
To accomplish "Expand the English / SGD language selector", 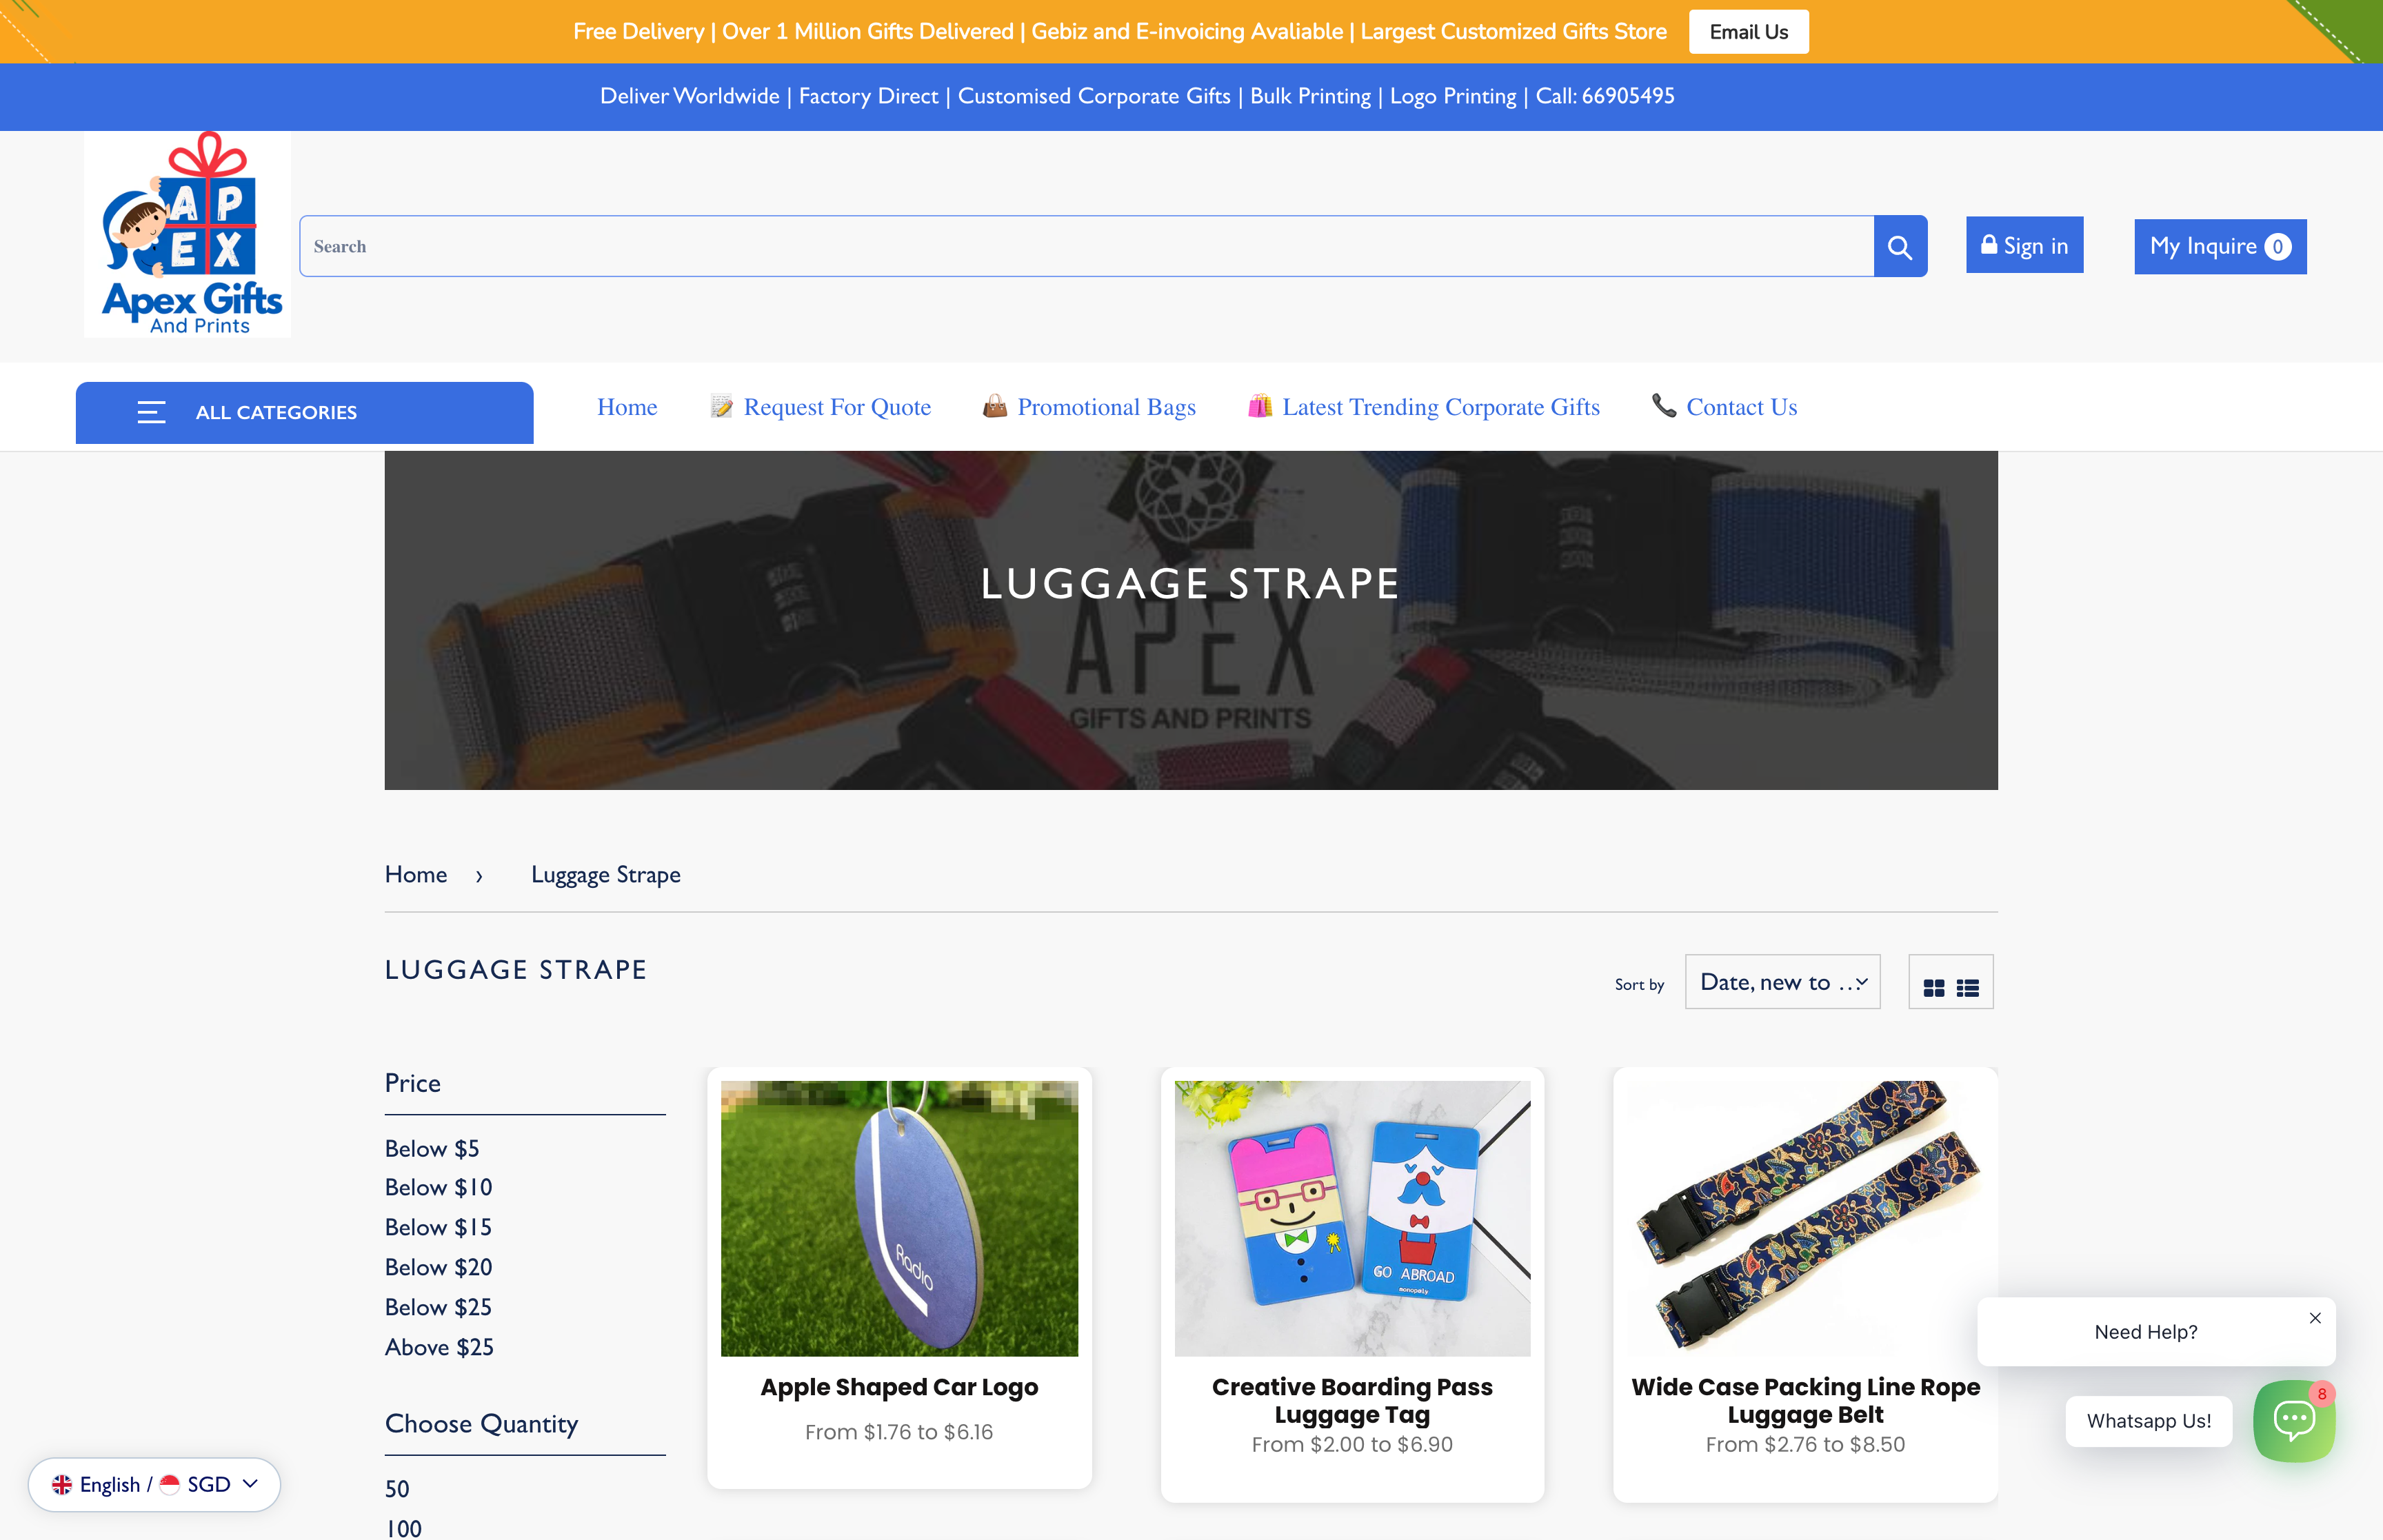I will (155, 1484).
